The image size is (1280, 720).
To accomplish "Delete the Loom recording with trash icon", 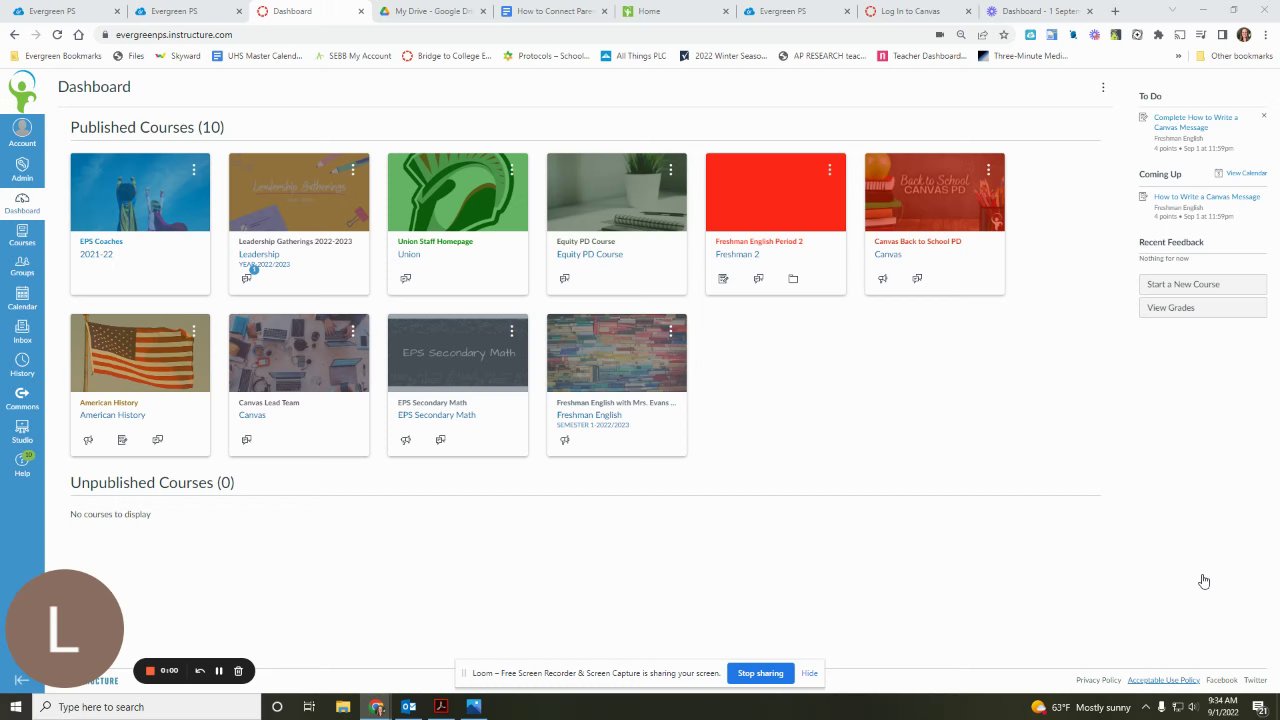I will click(238, 671).
